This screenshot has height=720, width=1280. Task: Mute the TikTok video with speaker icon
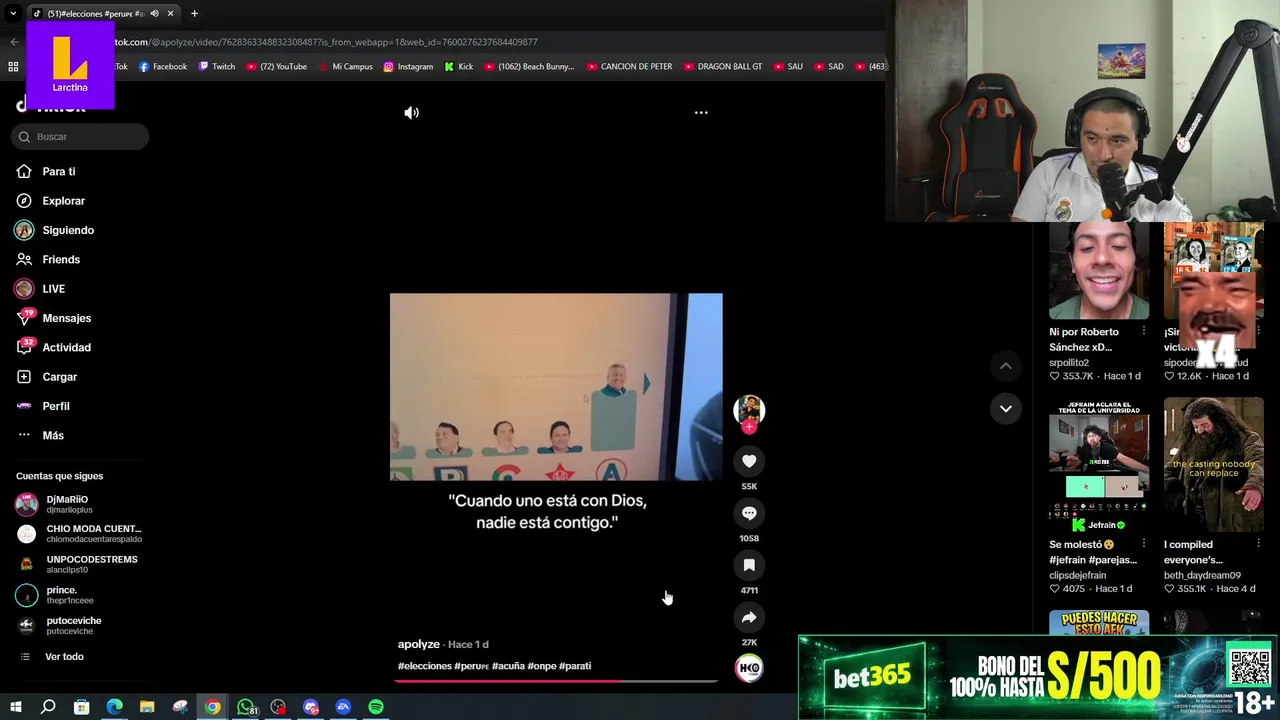tap(411, 113)
